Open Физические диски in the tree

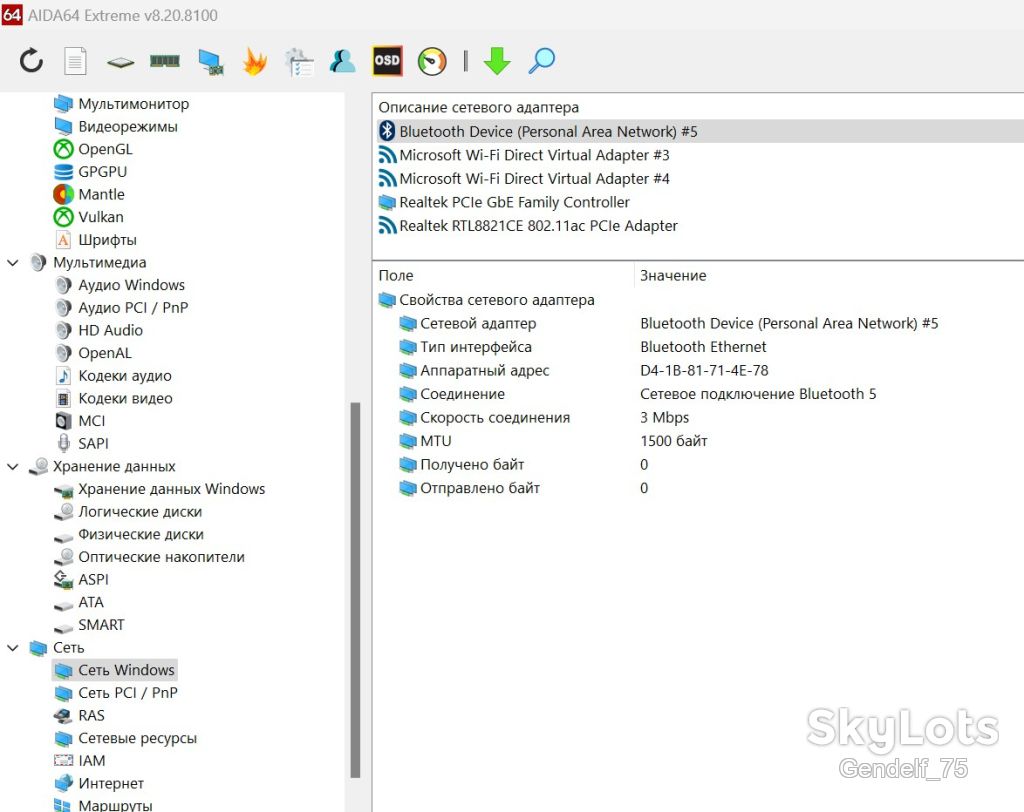point(129,534)
